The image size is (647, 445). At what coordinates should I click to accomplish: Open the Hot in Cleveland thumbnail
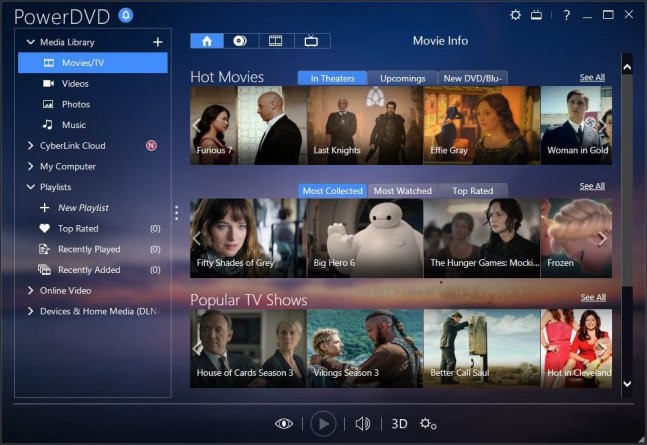[x=576, y=348]
